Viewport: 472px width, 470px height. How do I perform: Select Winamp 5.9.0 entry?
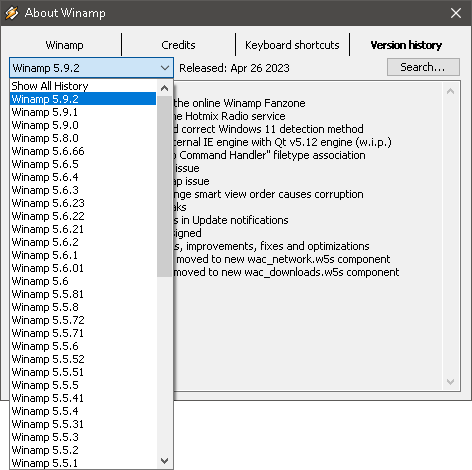tap(83, 125)
